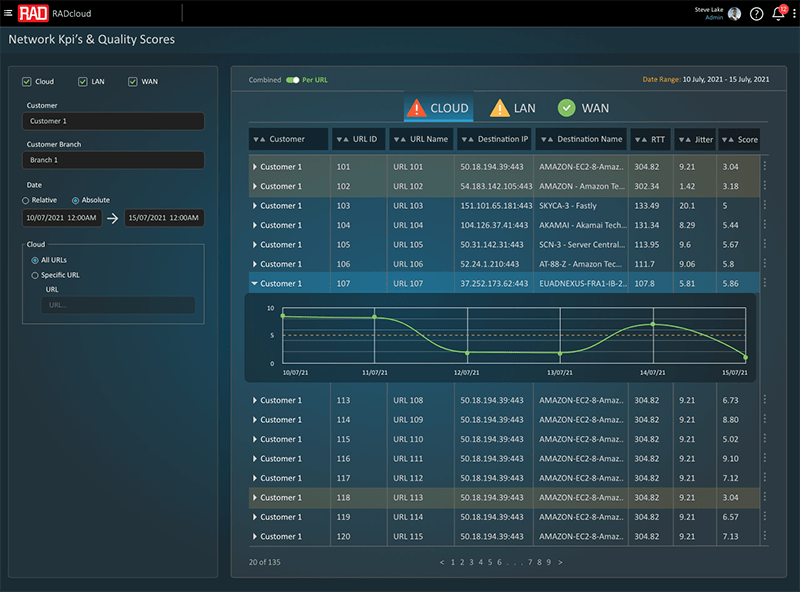800x592 pixels.
Task: Open the help question mark icon
Action: (756, 14)
